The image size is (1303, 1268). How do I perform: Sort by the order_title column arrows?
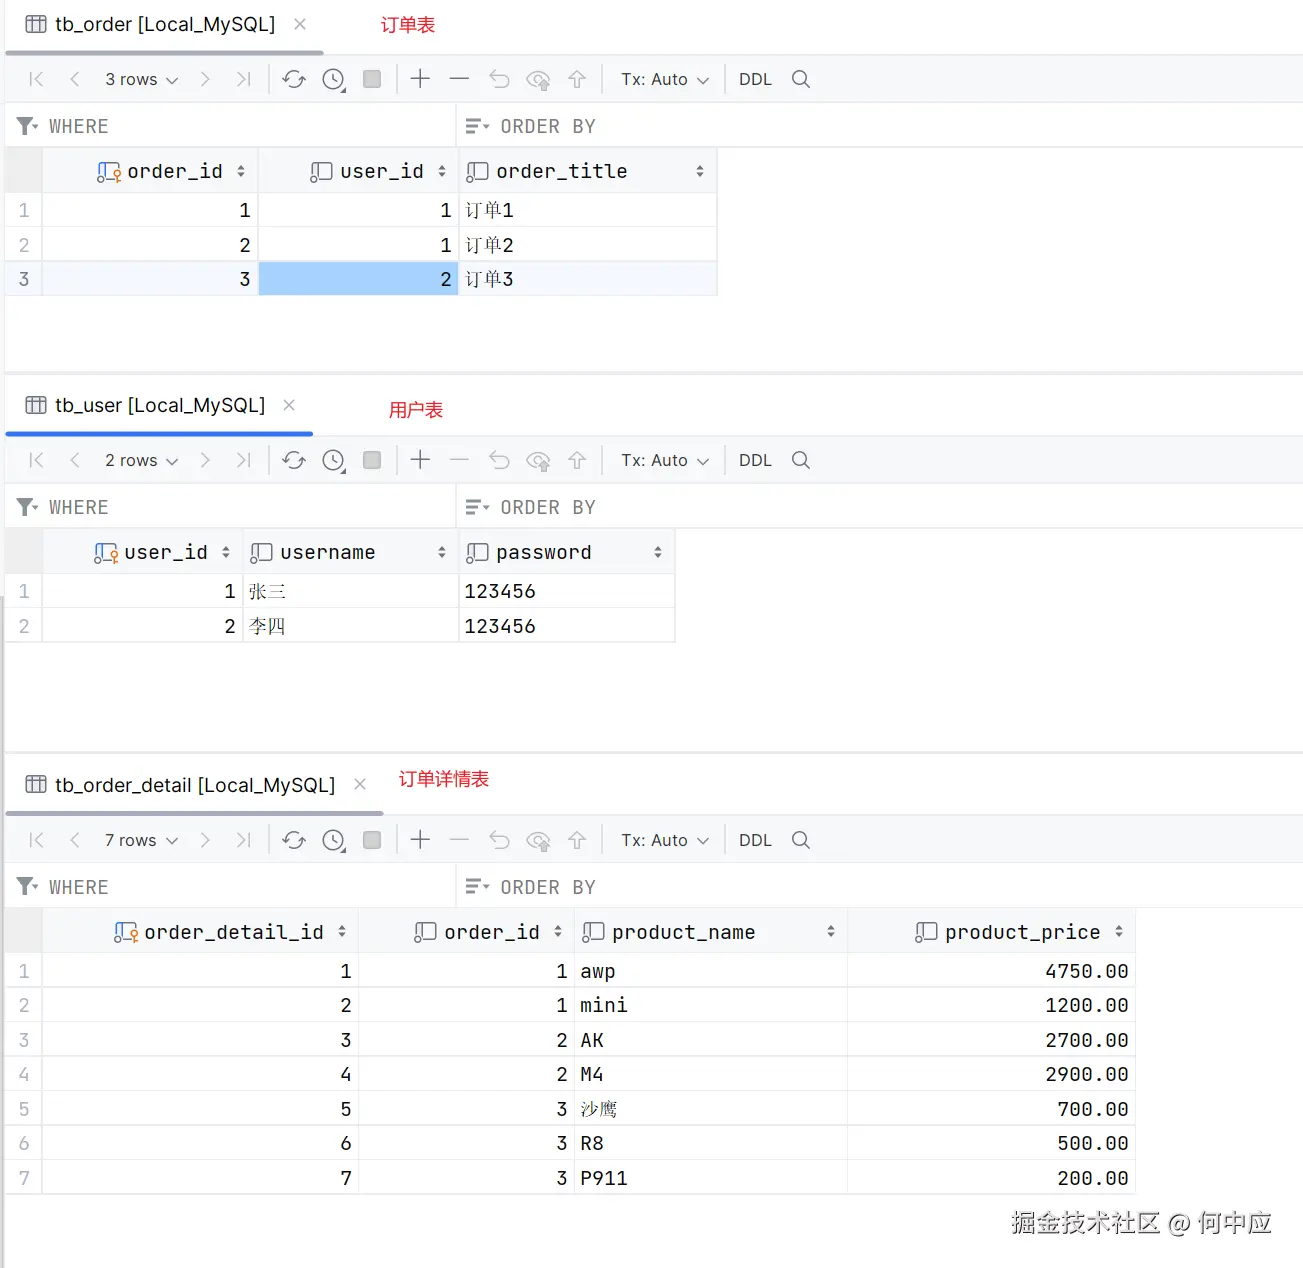[700, 172]
